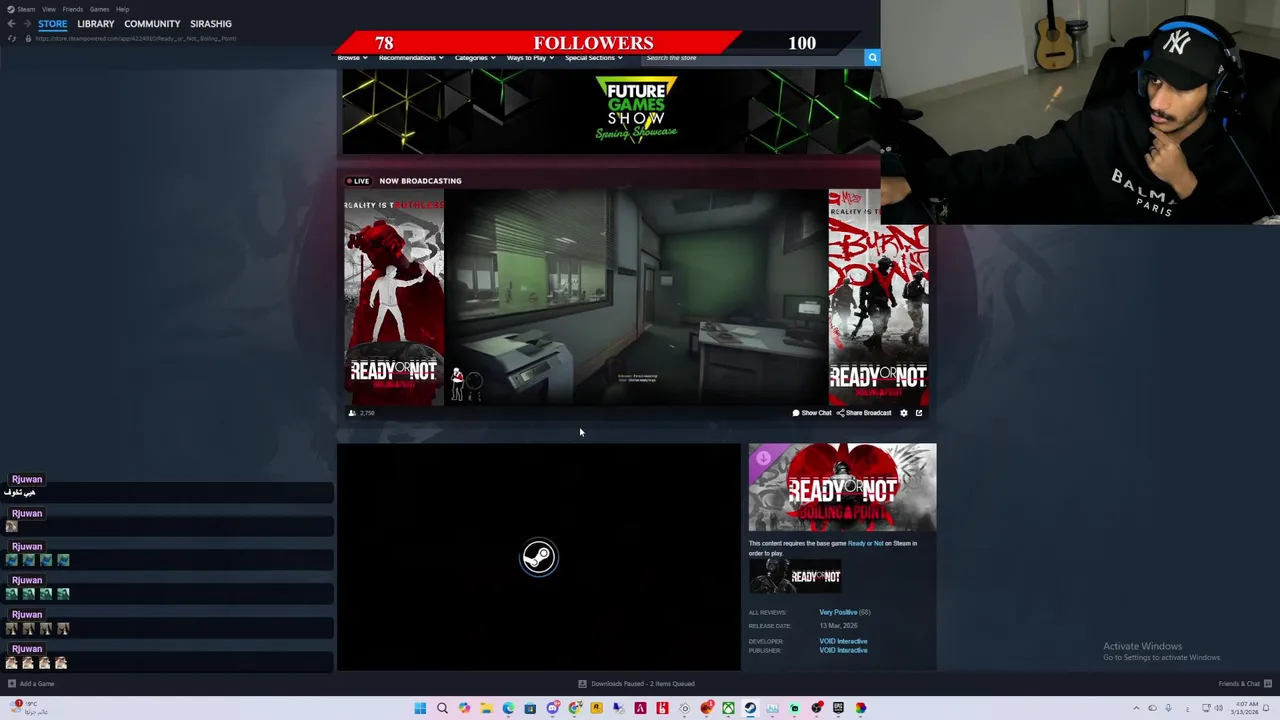Open the Games menu
1280x720 pixels.
pos(99,9)
